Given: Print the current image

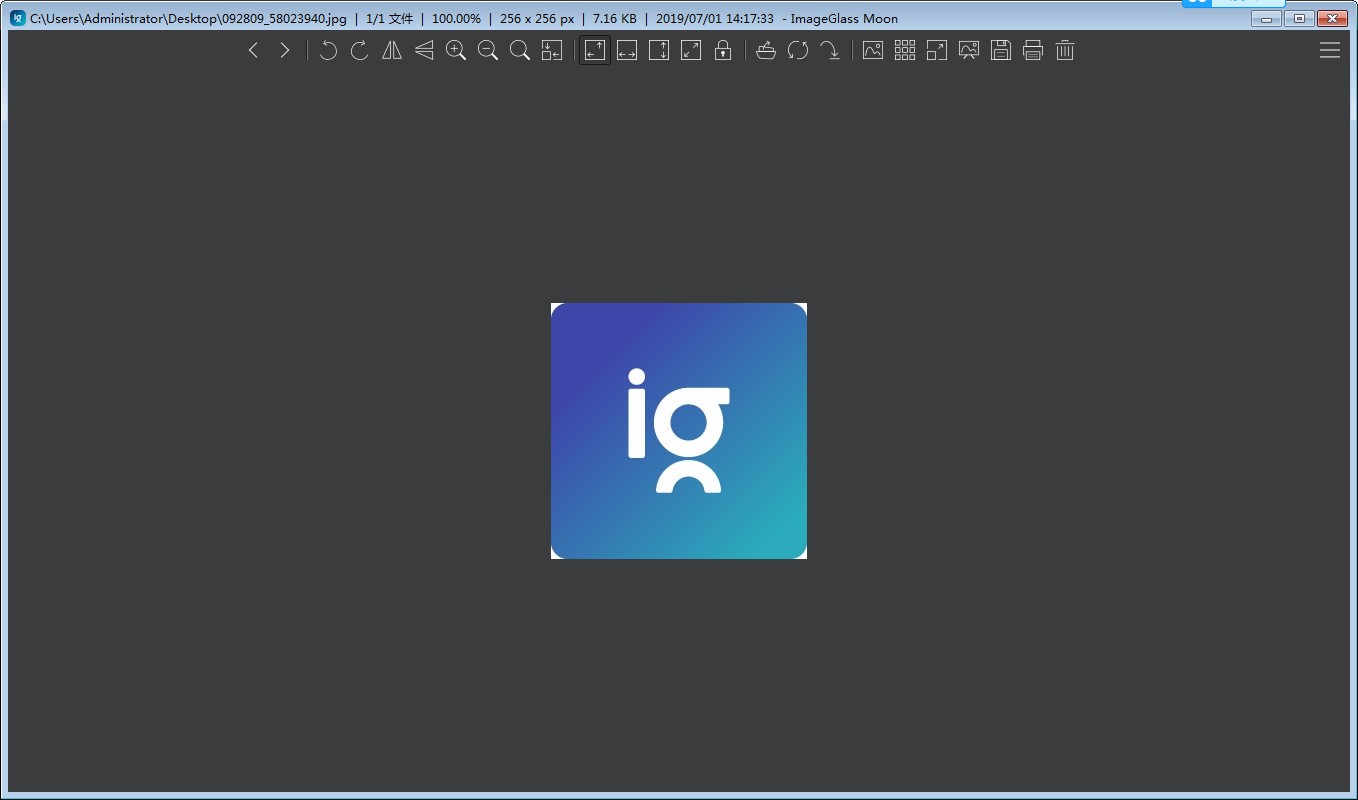Looking at the screenshot, I should click(x=1033, y=50).
